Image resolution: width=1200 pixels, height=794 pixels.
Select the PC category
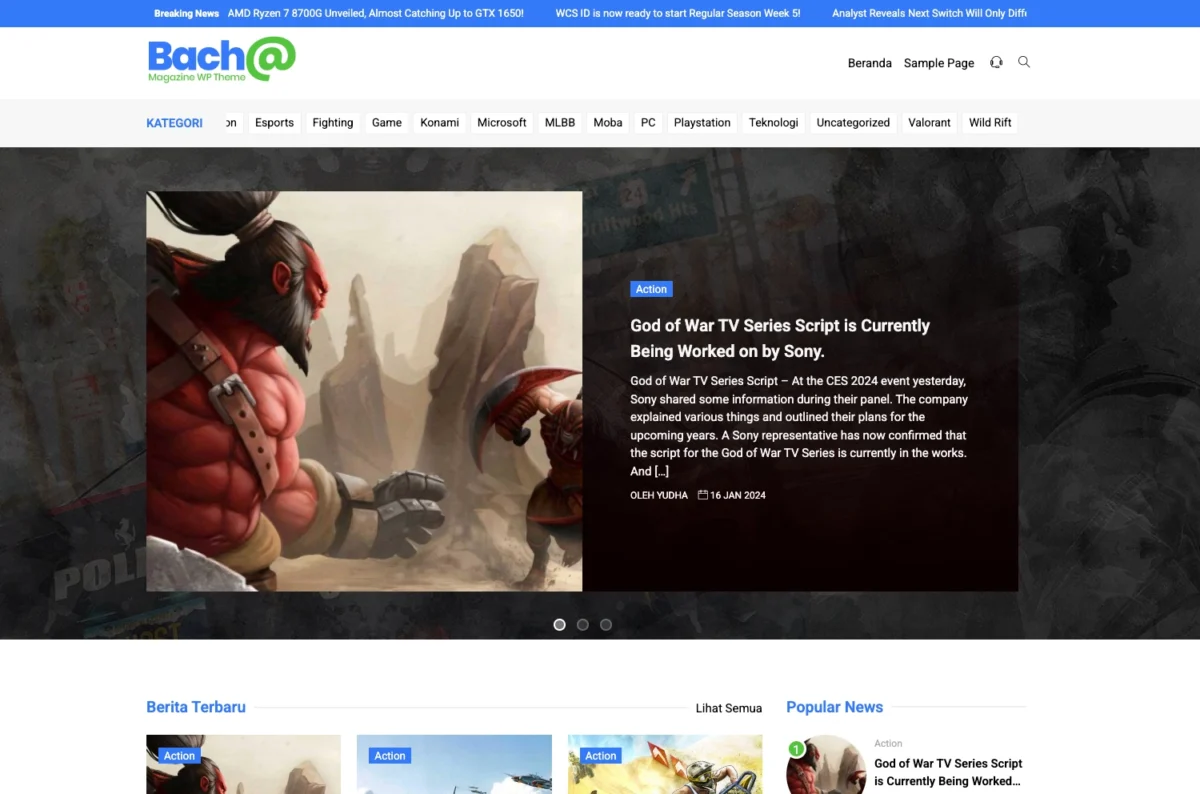tap(648, 123)
